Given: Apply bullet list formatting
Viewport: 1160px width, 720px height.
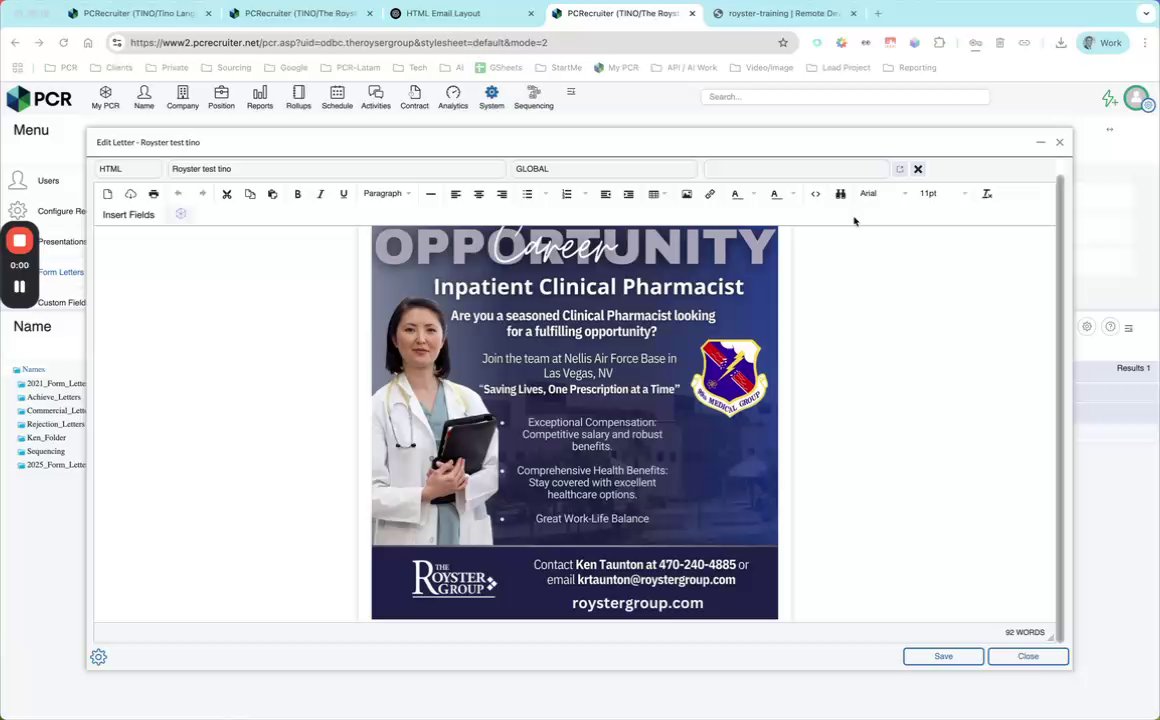Looking at the screenshot, I should pyautogui.click(x=527, y=194).
